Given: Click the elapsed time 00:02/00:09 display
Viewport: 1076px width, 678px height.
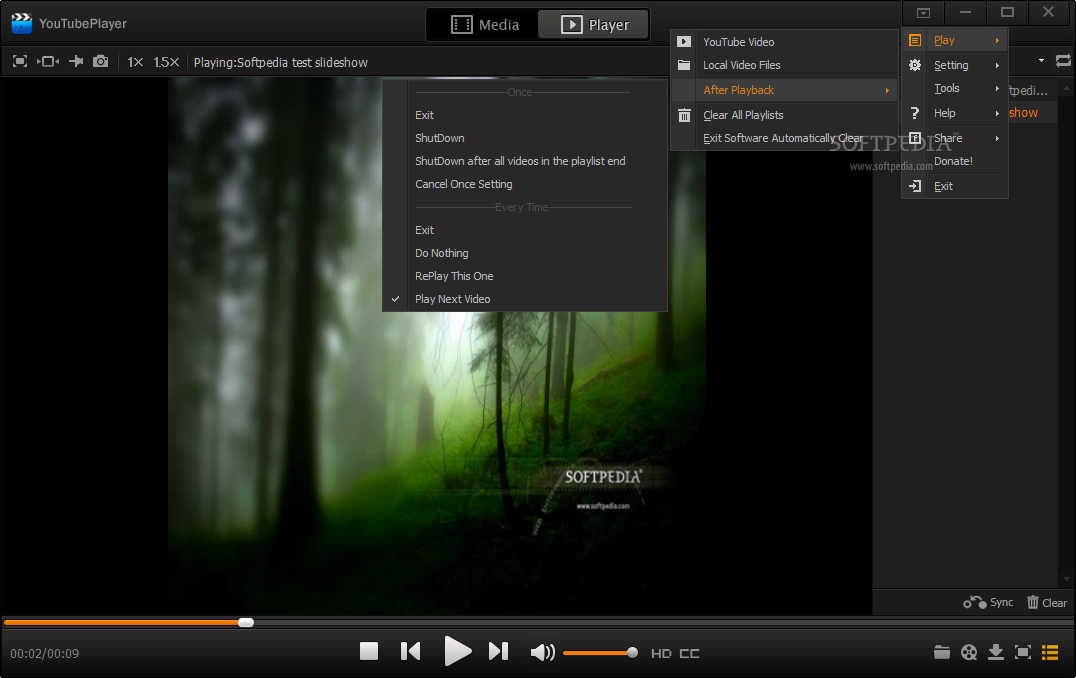Looking at the screenshot, I should tap(45, 653).
